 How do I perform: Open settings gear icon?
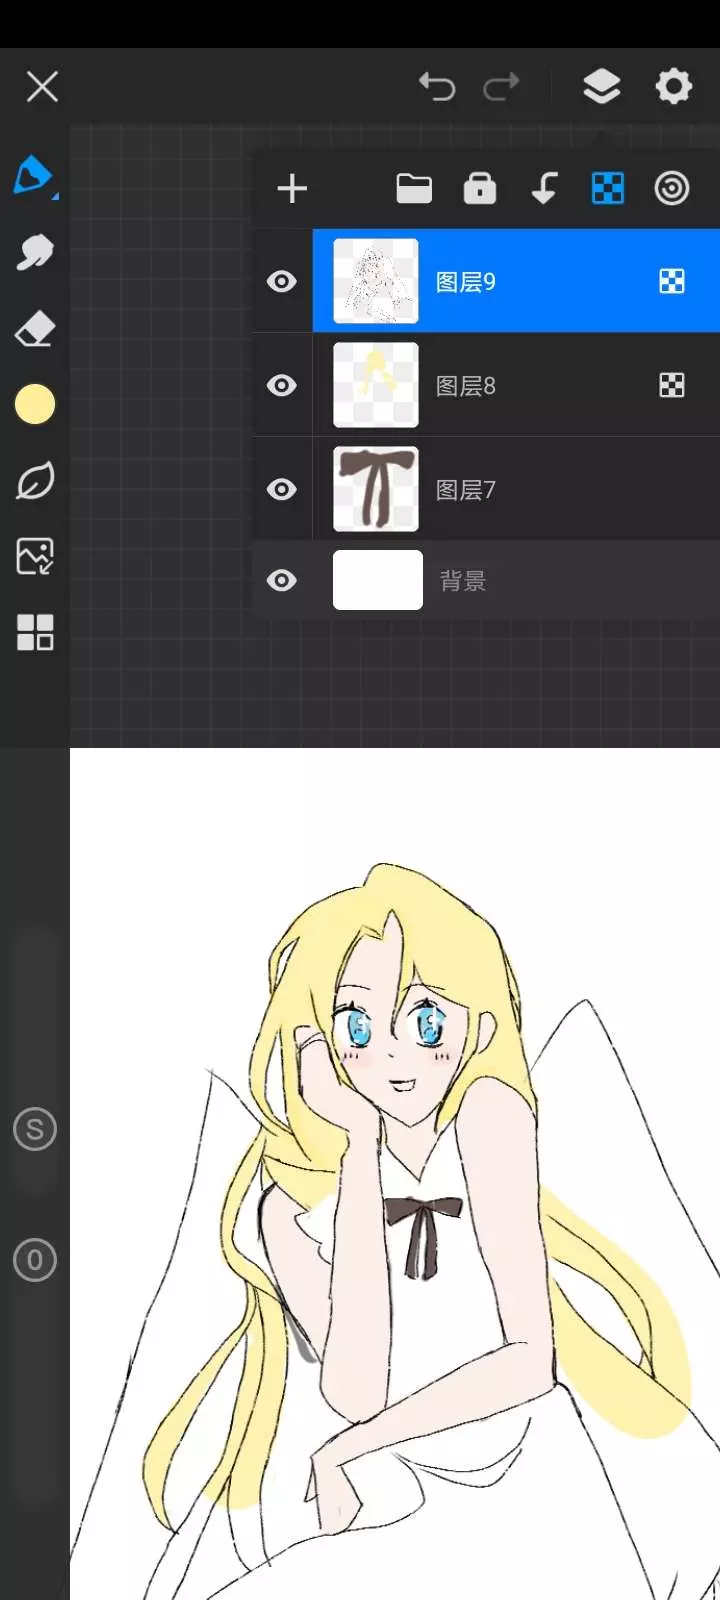[x=674, y=87]
